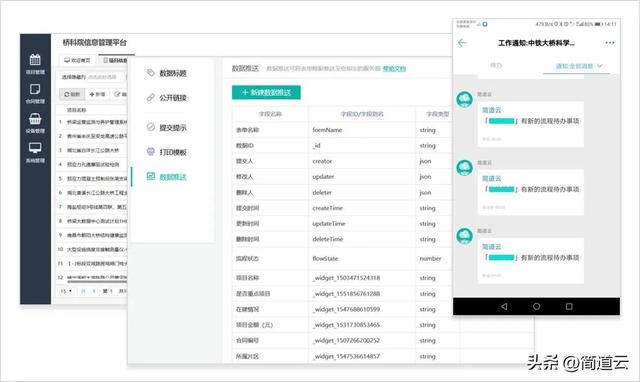Open first 简道云 notification card
The image size is (640, 382).
(x=531, y=124)
